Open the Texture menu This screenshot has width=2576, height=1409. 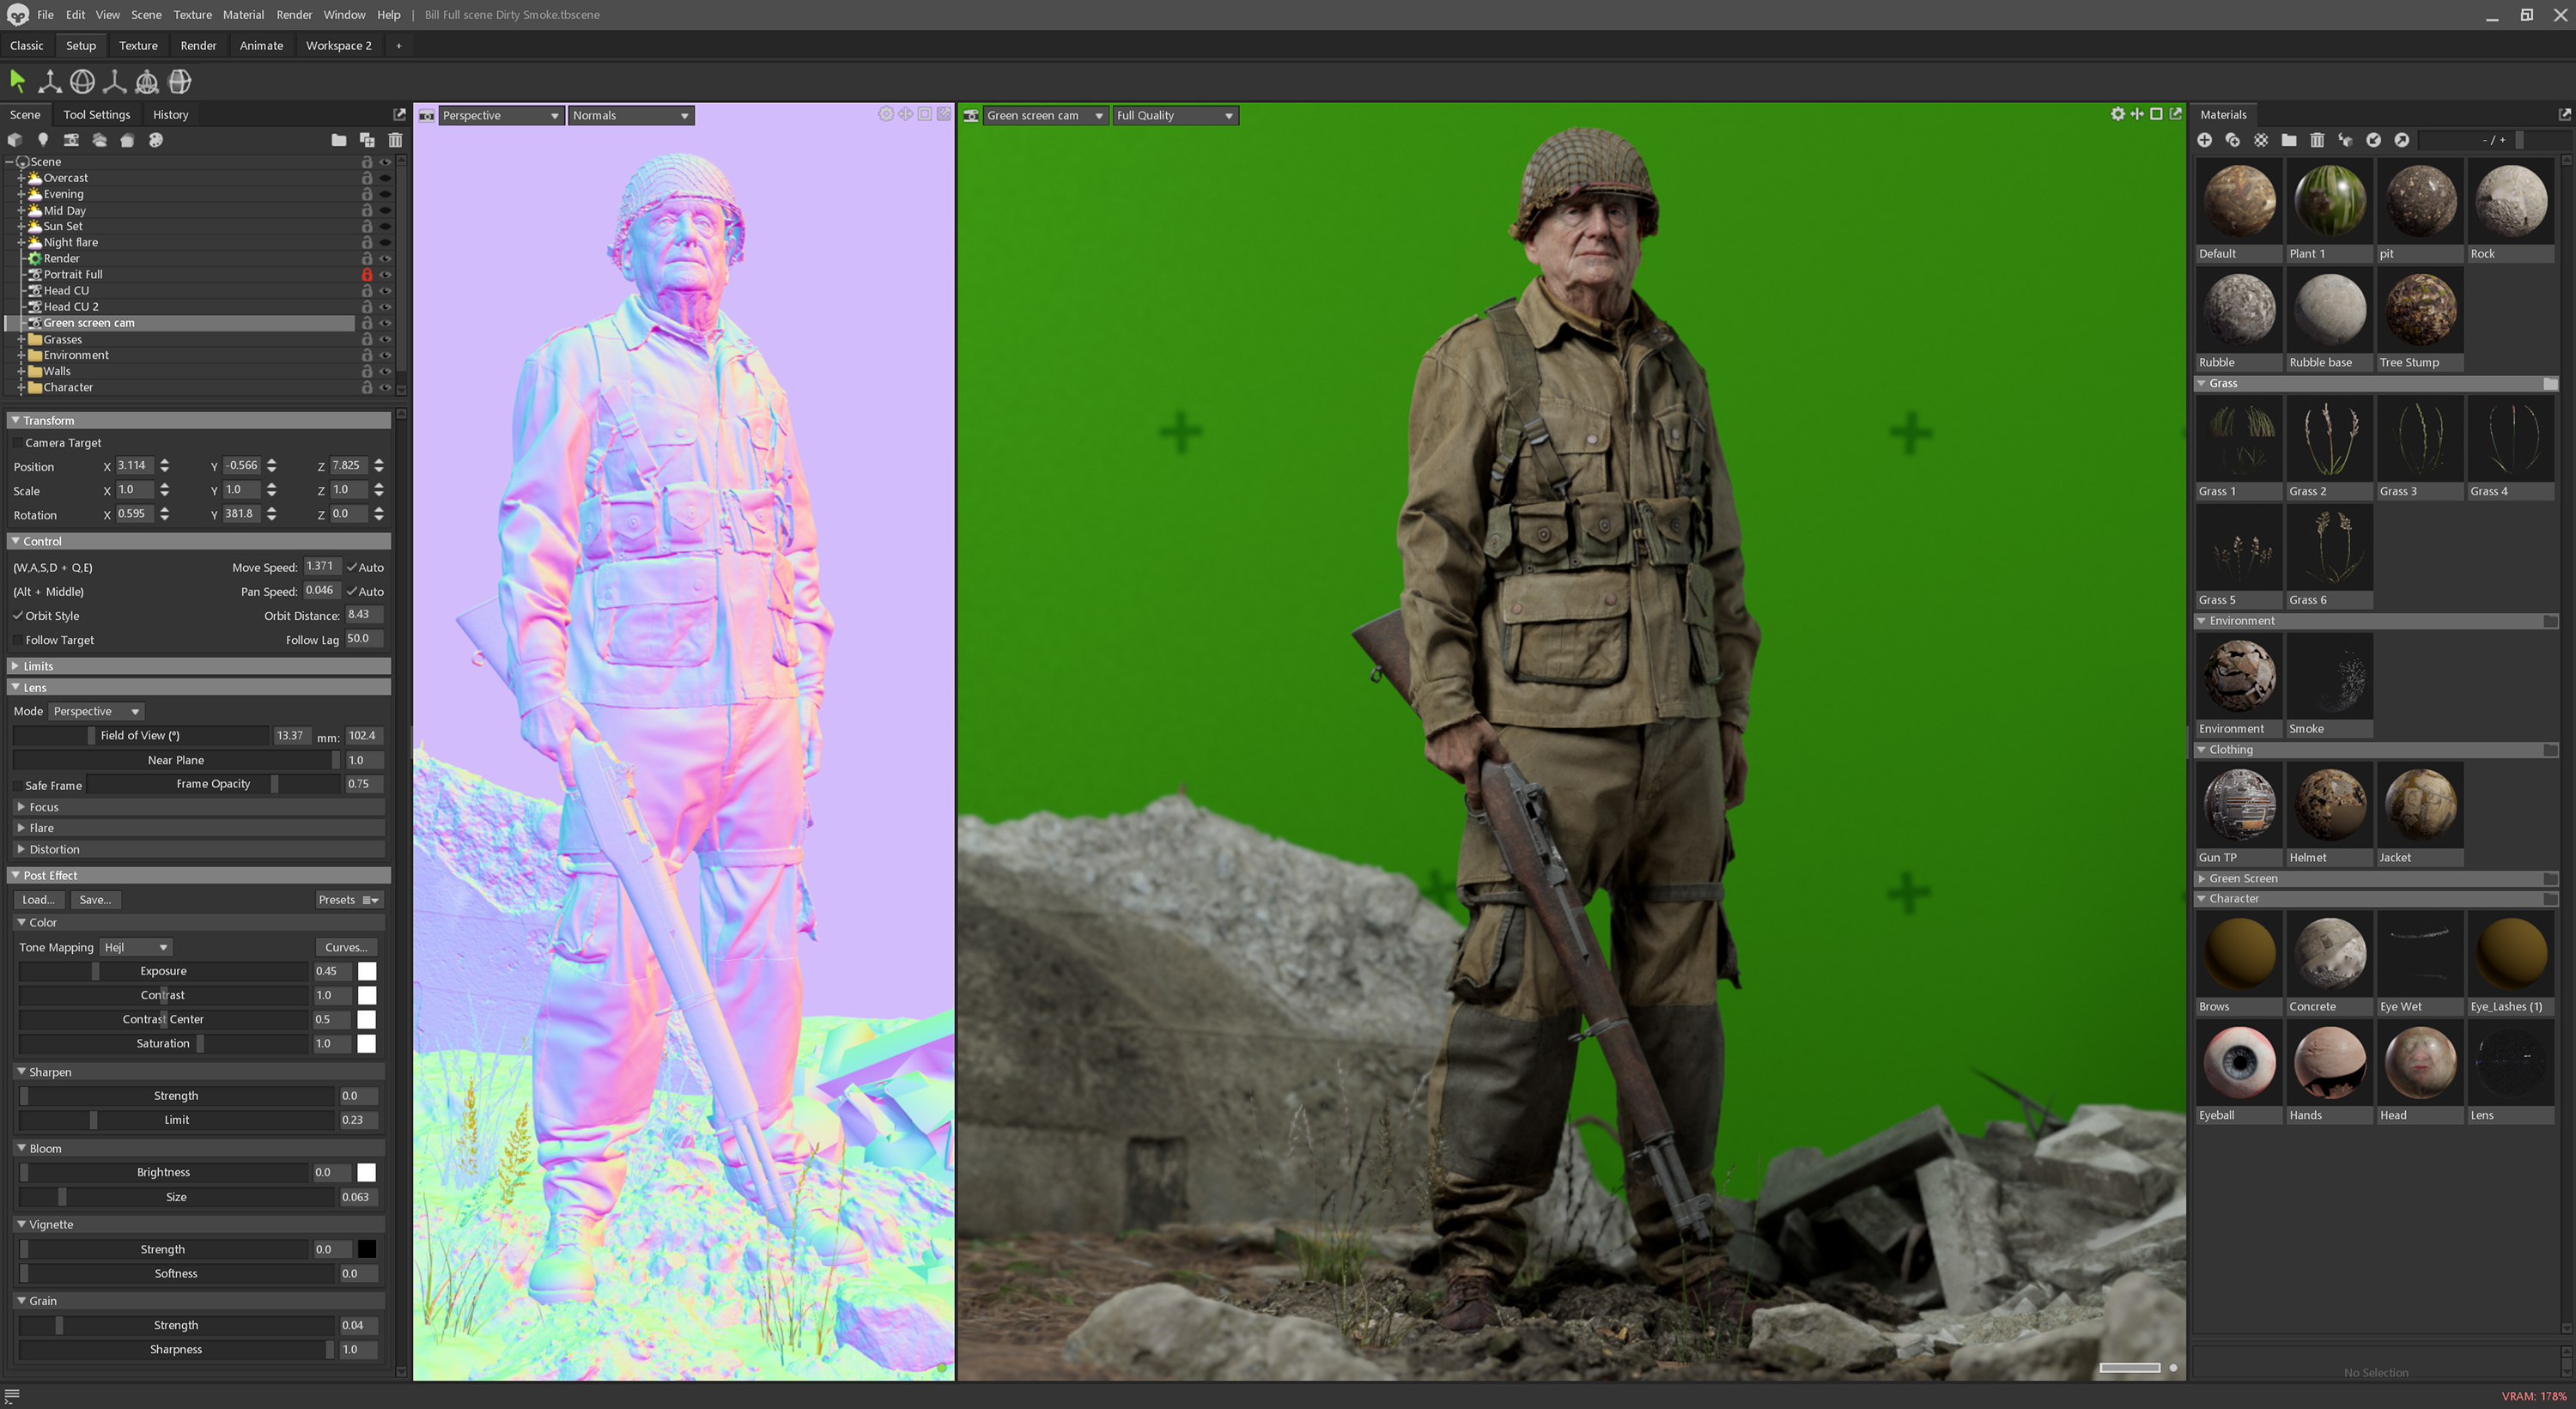point(192,14)
